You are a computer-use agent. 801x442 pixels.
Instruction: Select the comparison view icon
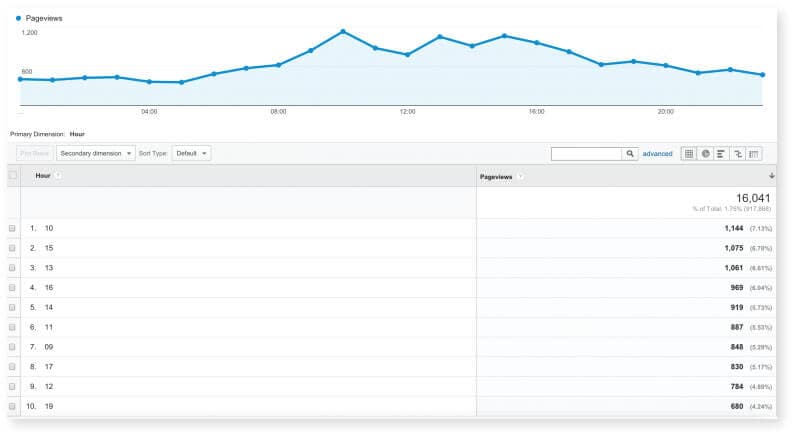click(x=737, y=154)
